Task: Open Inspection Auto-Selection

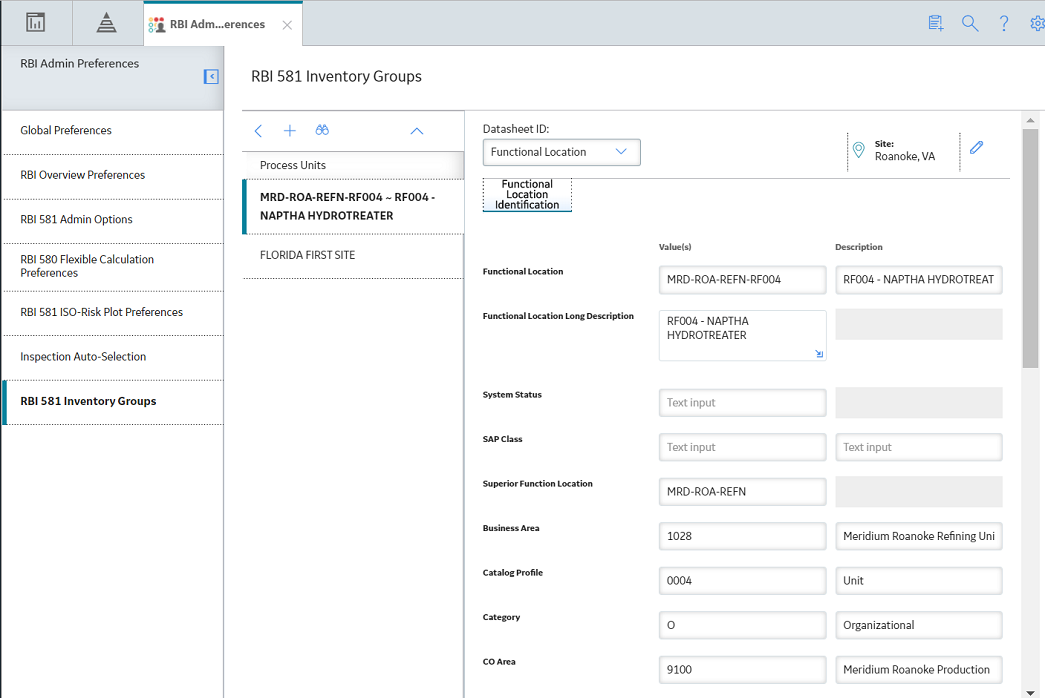Action: point(113,357)
